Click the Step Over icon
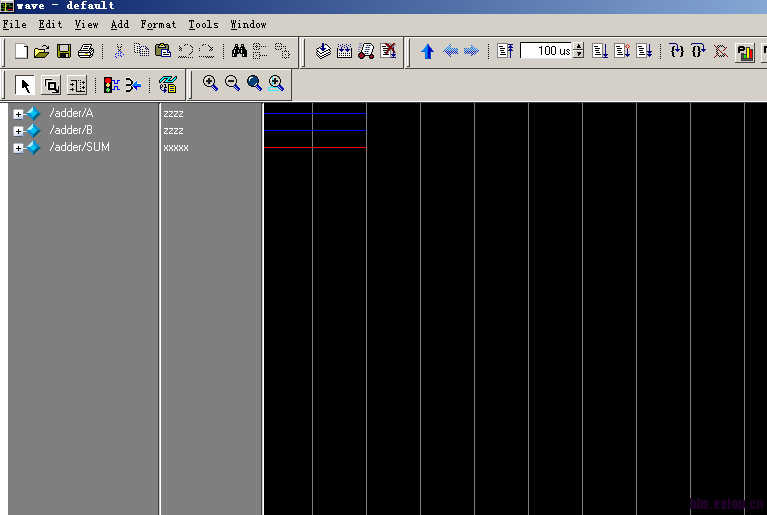This screenshot has height=515, width=767. (699, 50)
